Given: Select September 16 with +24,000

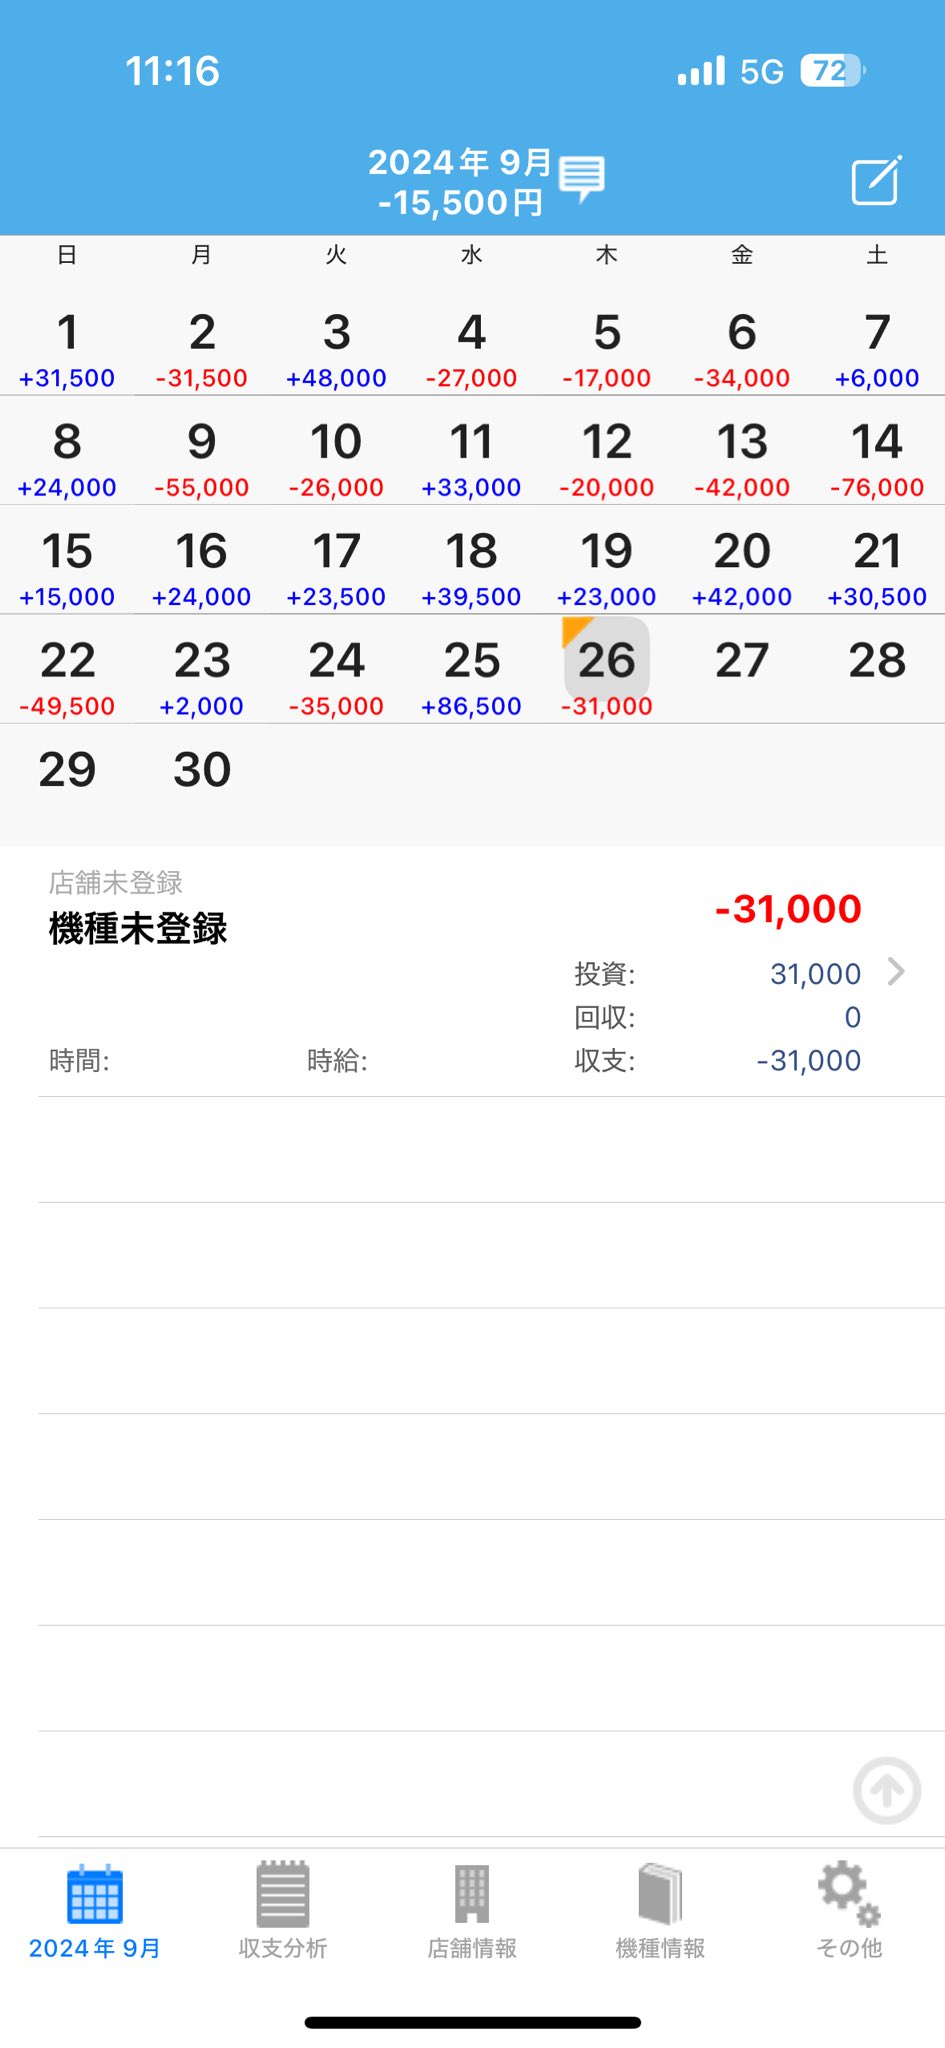Looking at the screenshot, I should pyautogui.click(x=202, y=566).
